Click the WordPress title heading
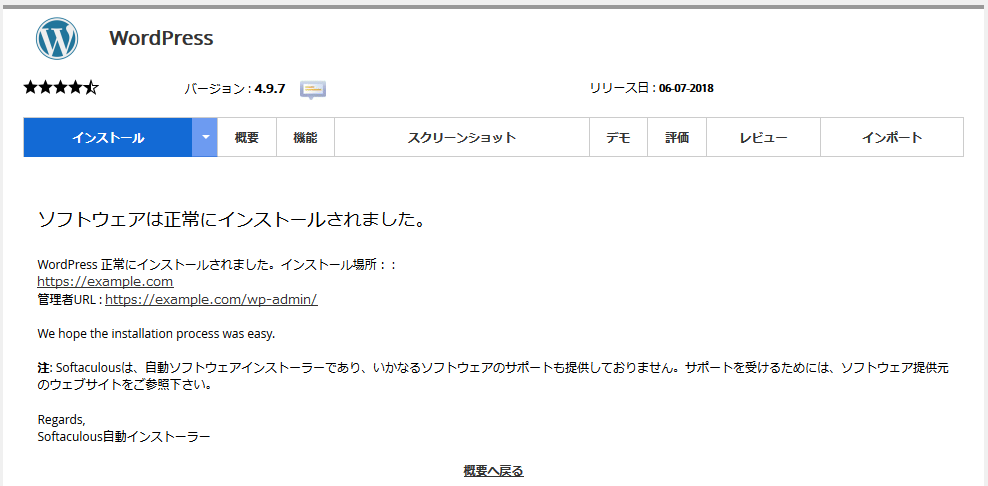The height and width of the screenshot is (486, 988). pos(161,39)
